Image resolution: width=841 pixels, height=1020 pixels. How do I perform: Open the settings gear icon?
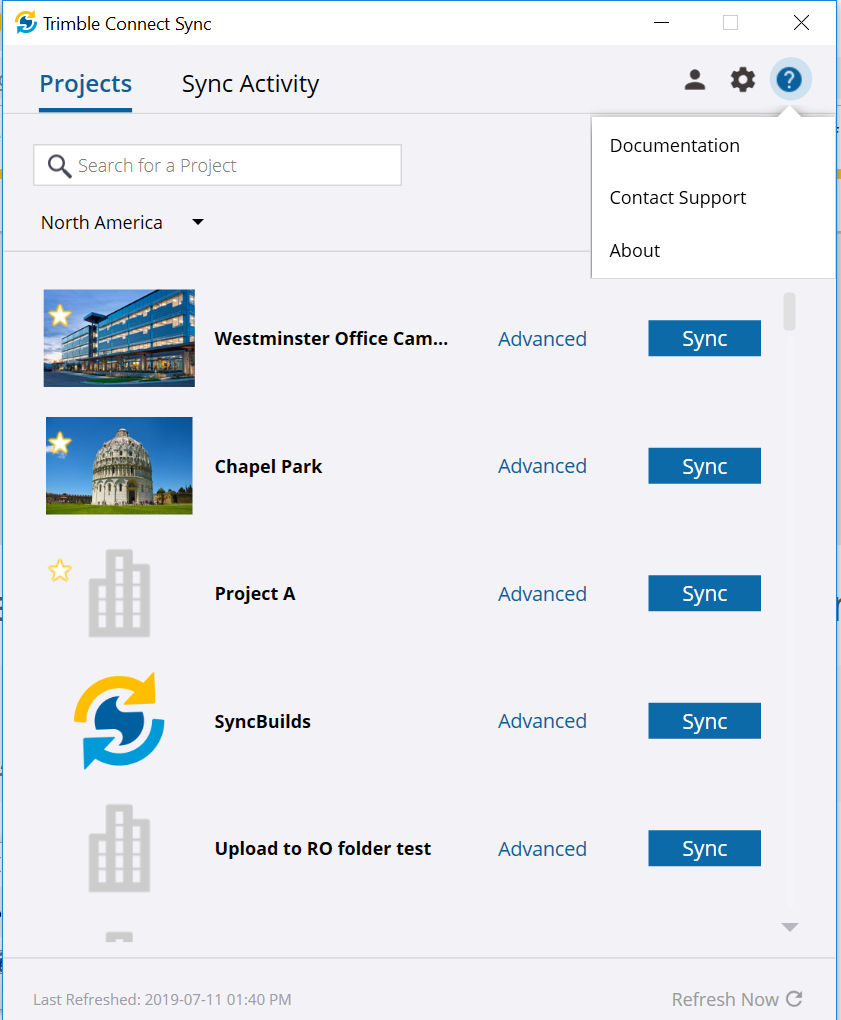pos(742,79)
